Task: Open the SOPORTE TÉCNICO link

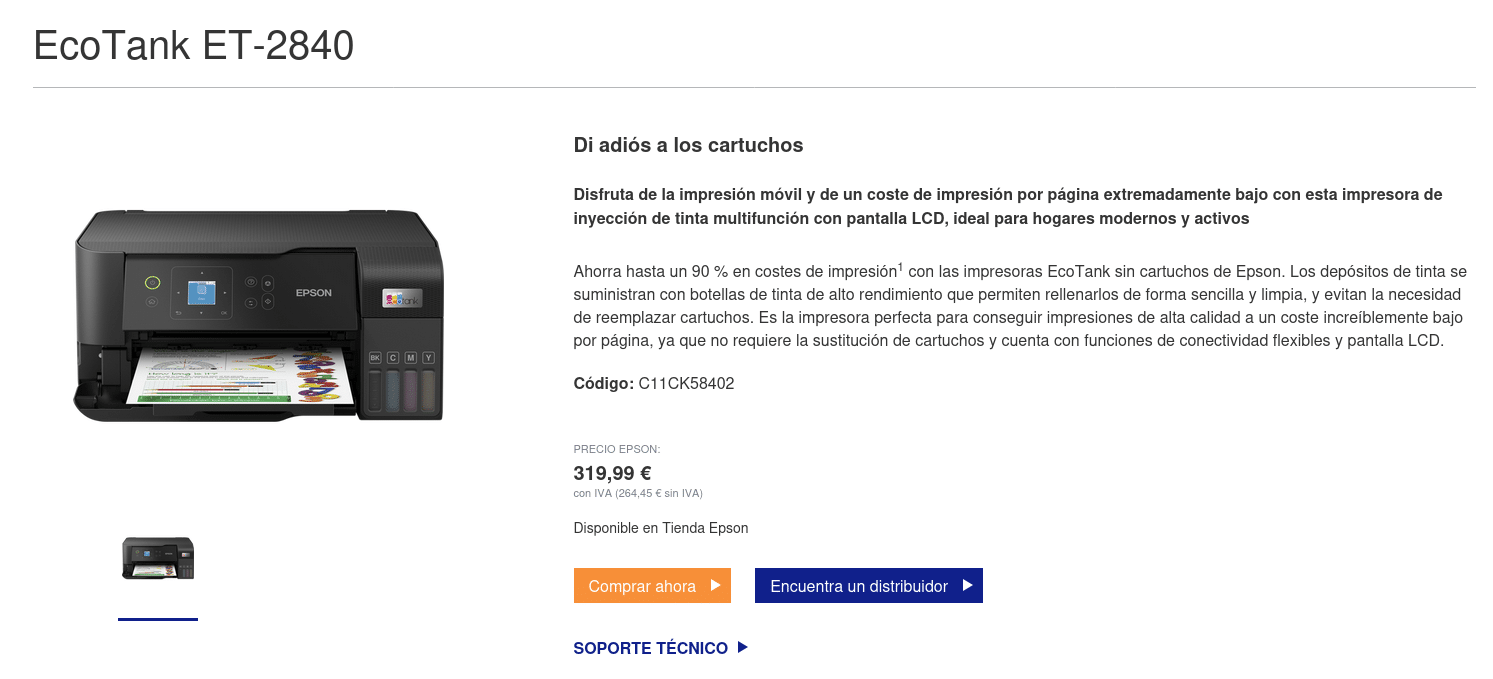Action: click(x=650, y=648)
